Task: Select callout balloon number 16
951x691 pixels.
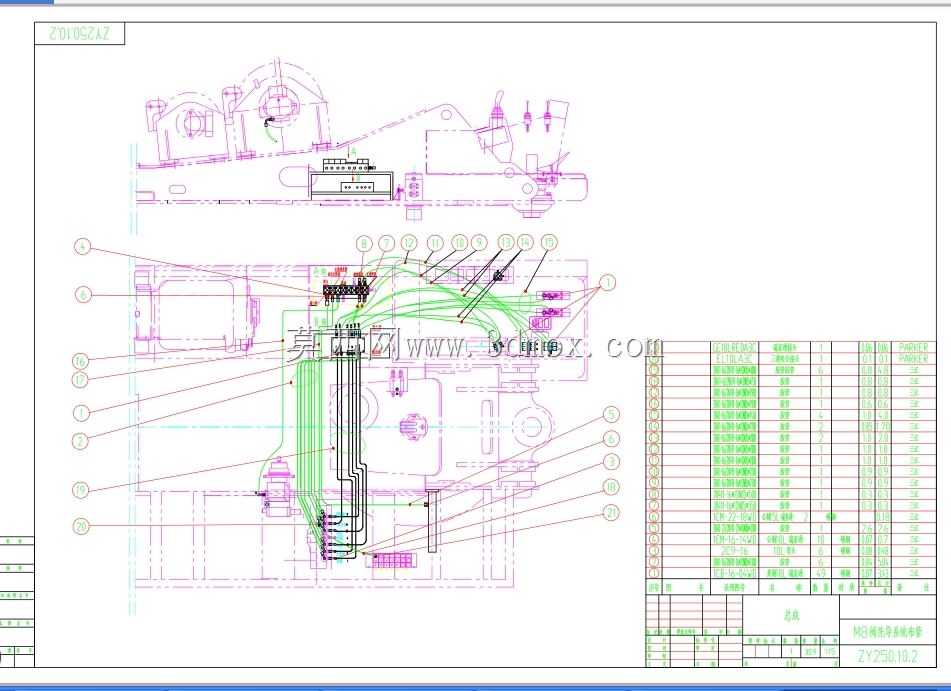Action: (x=80, y=361)
